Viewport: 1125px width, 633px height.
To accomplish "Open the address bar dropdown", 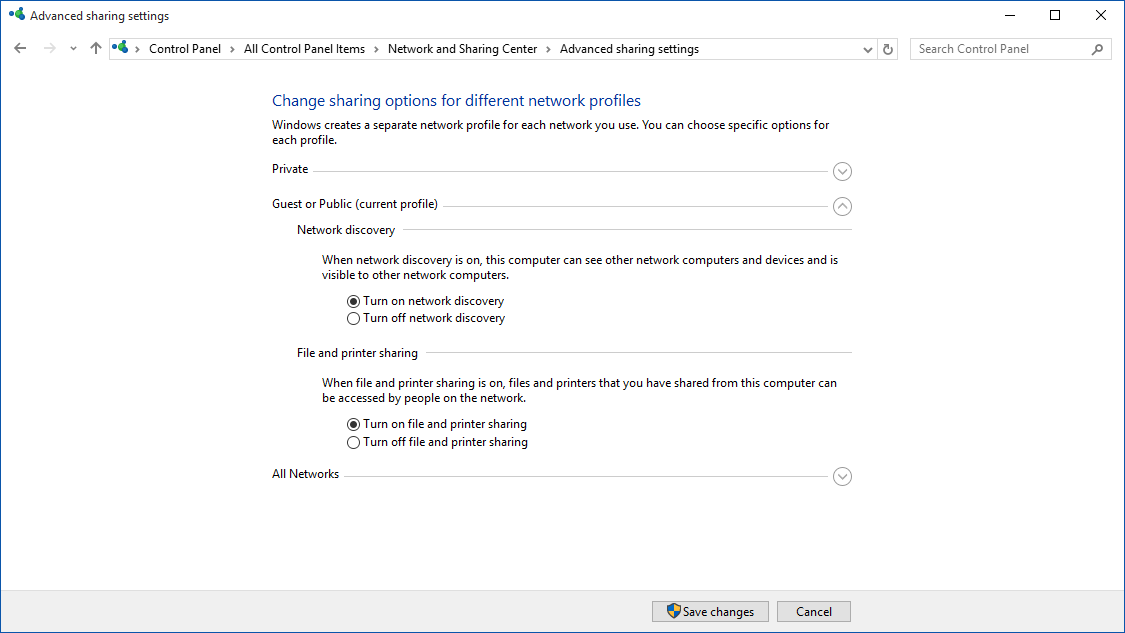I will [x=867, y=48].
